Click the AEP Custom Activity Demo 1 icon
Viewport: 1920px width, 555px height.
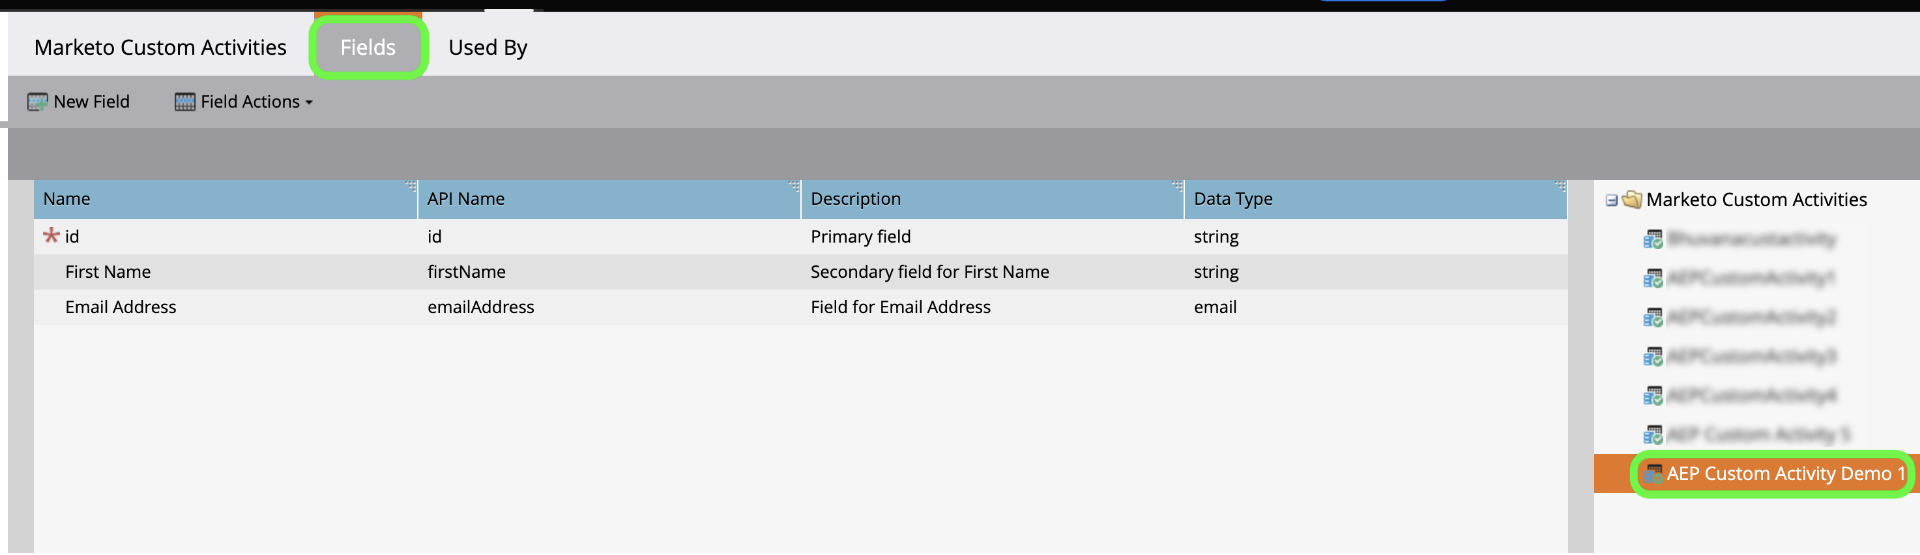coord(1654,474)
